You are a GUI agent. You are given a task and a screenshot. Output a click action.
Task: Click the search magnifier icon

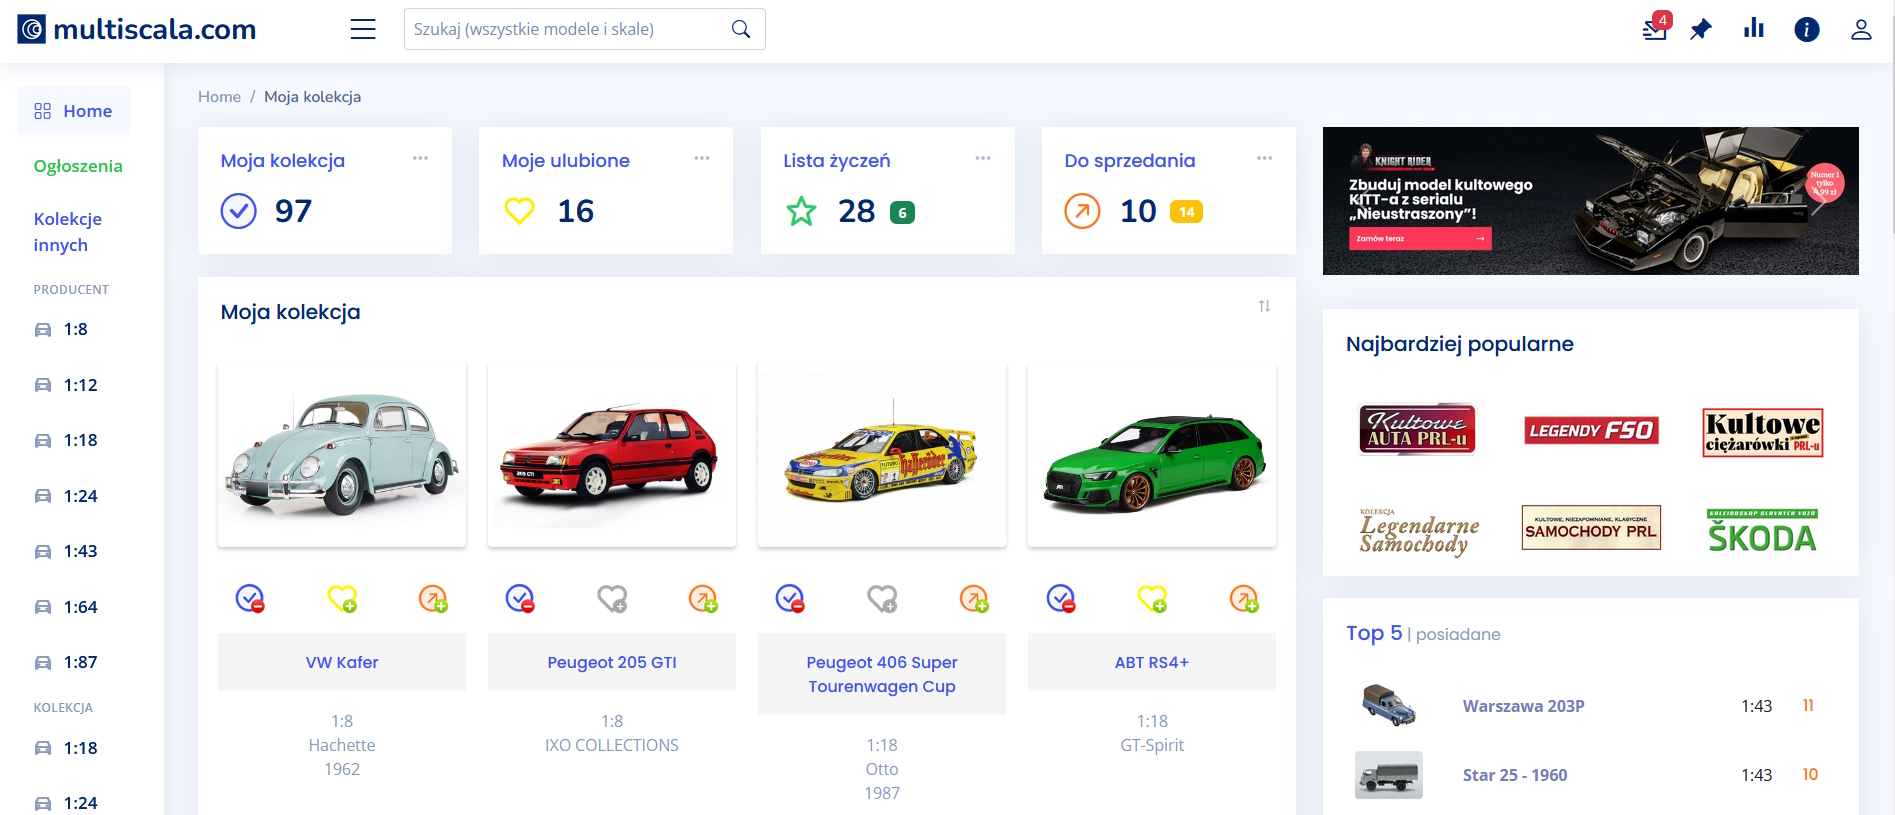(x=741, y=29)
